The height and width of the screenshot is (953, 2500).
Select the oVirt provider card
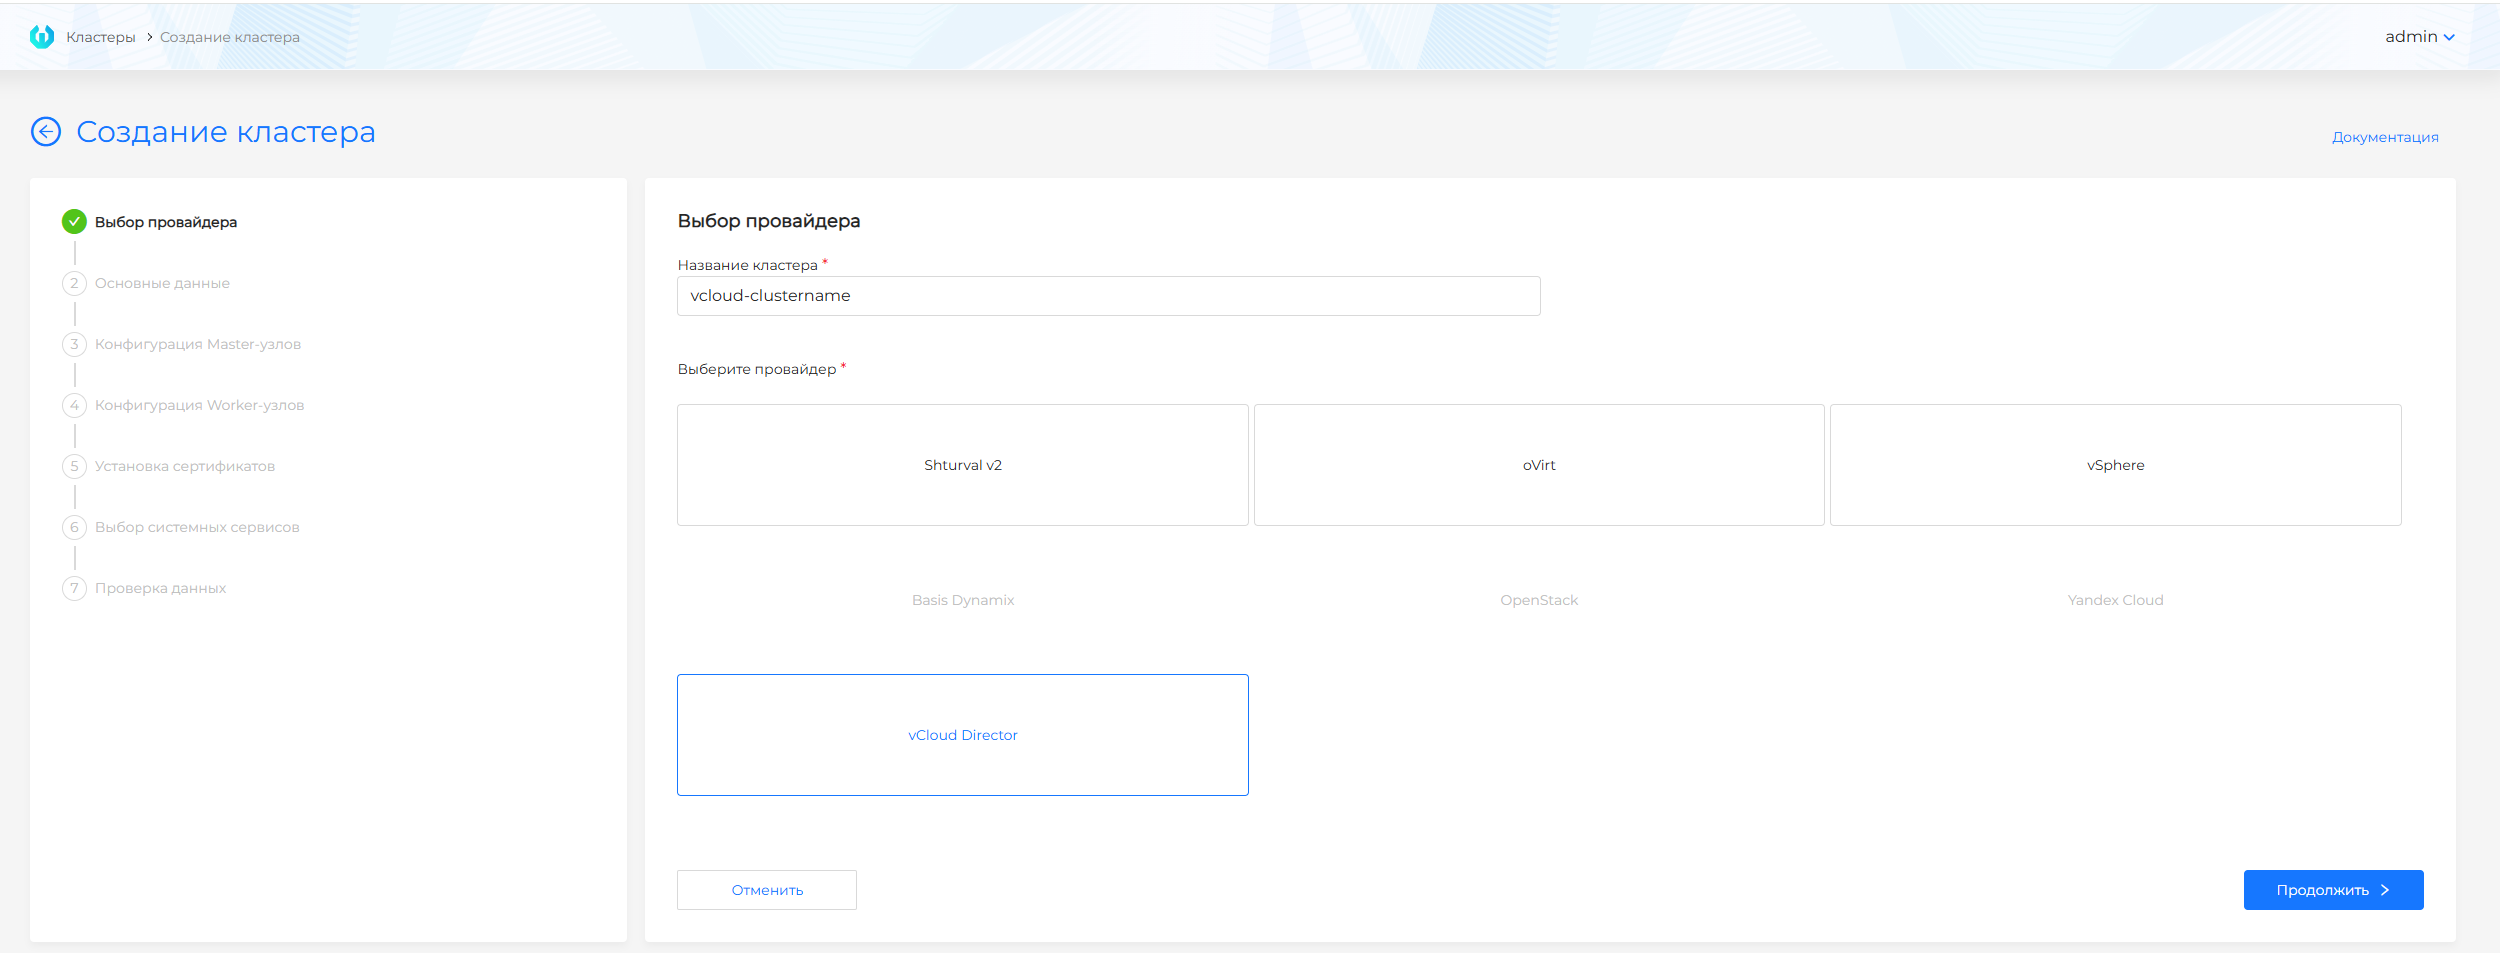(1539, 465)
